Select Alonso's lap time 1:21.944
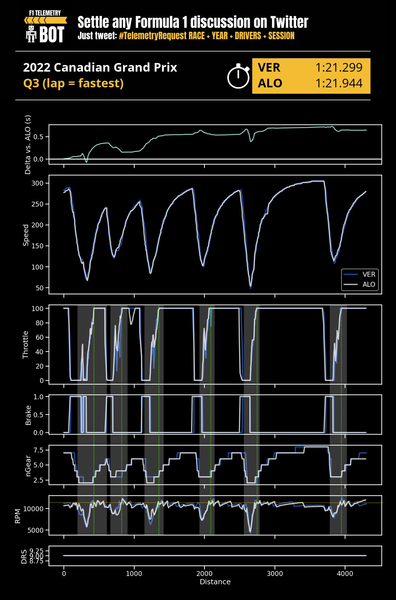 (339, 83)
